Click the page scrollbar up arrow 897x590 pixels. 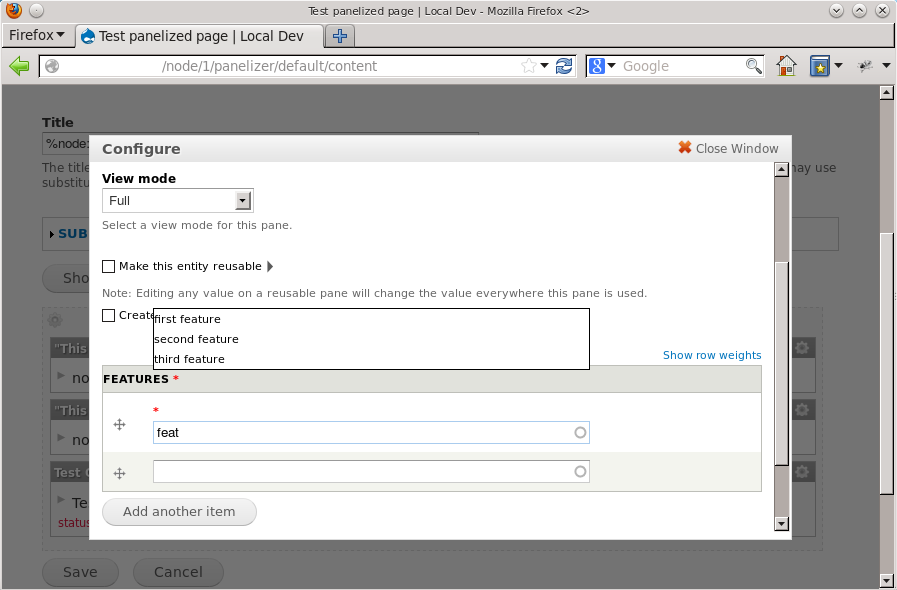886,93
